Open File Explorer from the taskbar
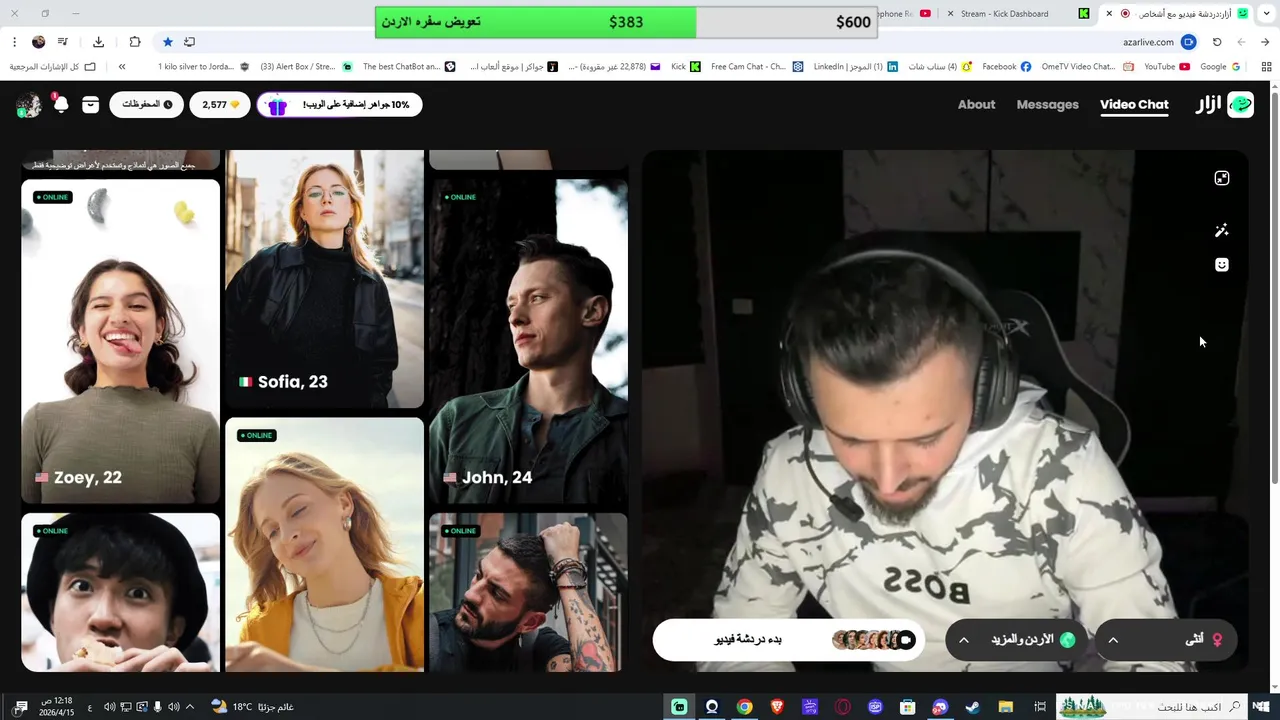The width and height of the screenshot is (1280, 720). 1006,707
